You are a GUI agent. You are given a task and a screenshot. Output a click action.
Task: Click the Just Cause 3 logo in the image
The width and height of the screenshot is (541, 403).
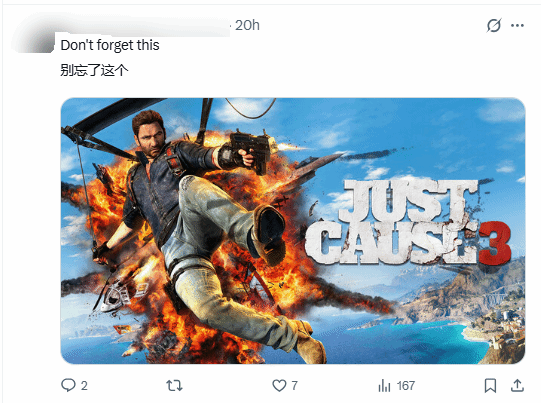[408, 223]
